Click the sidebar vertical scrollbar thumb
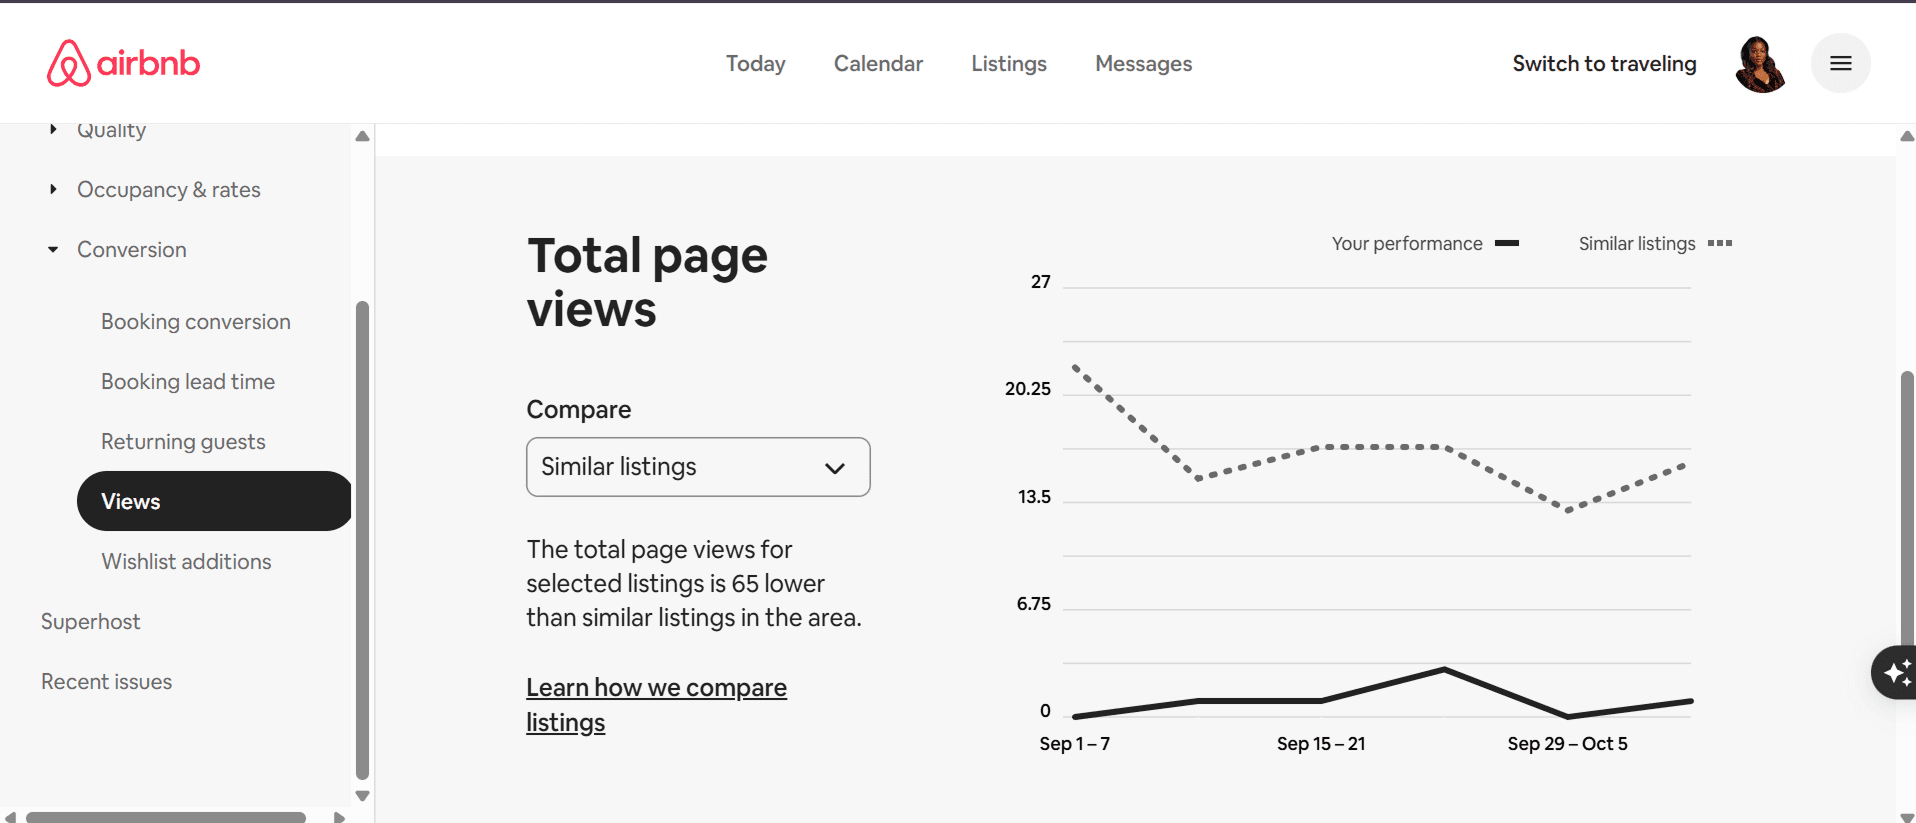The image size is (1916, 823). coord(362,540)
